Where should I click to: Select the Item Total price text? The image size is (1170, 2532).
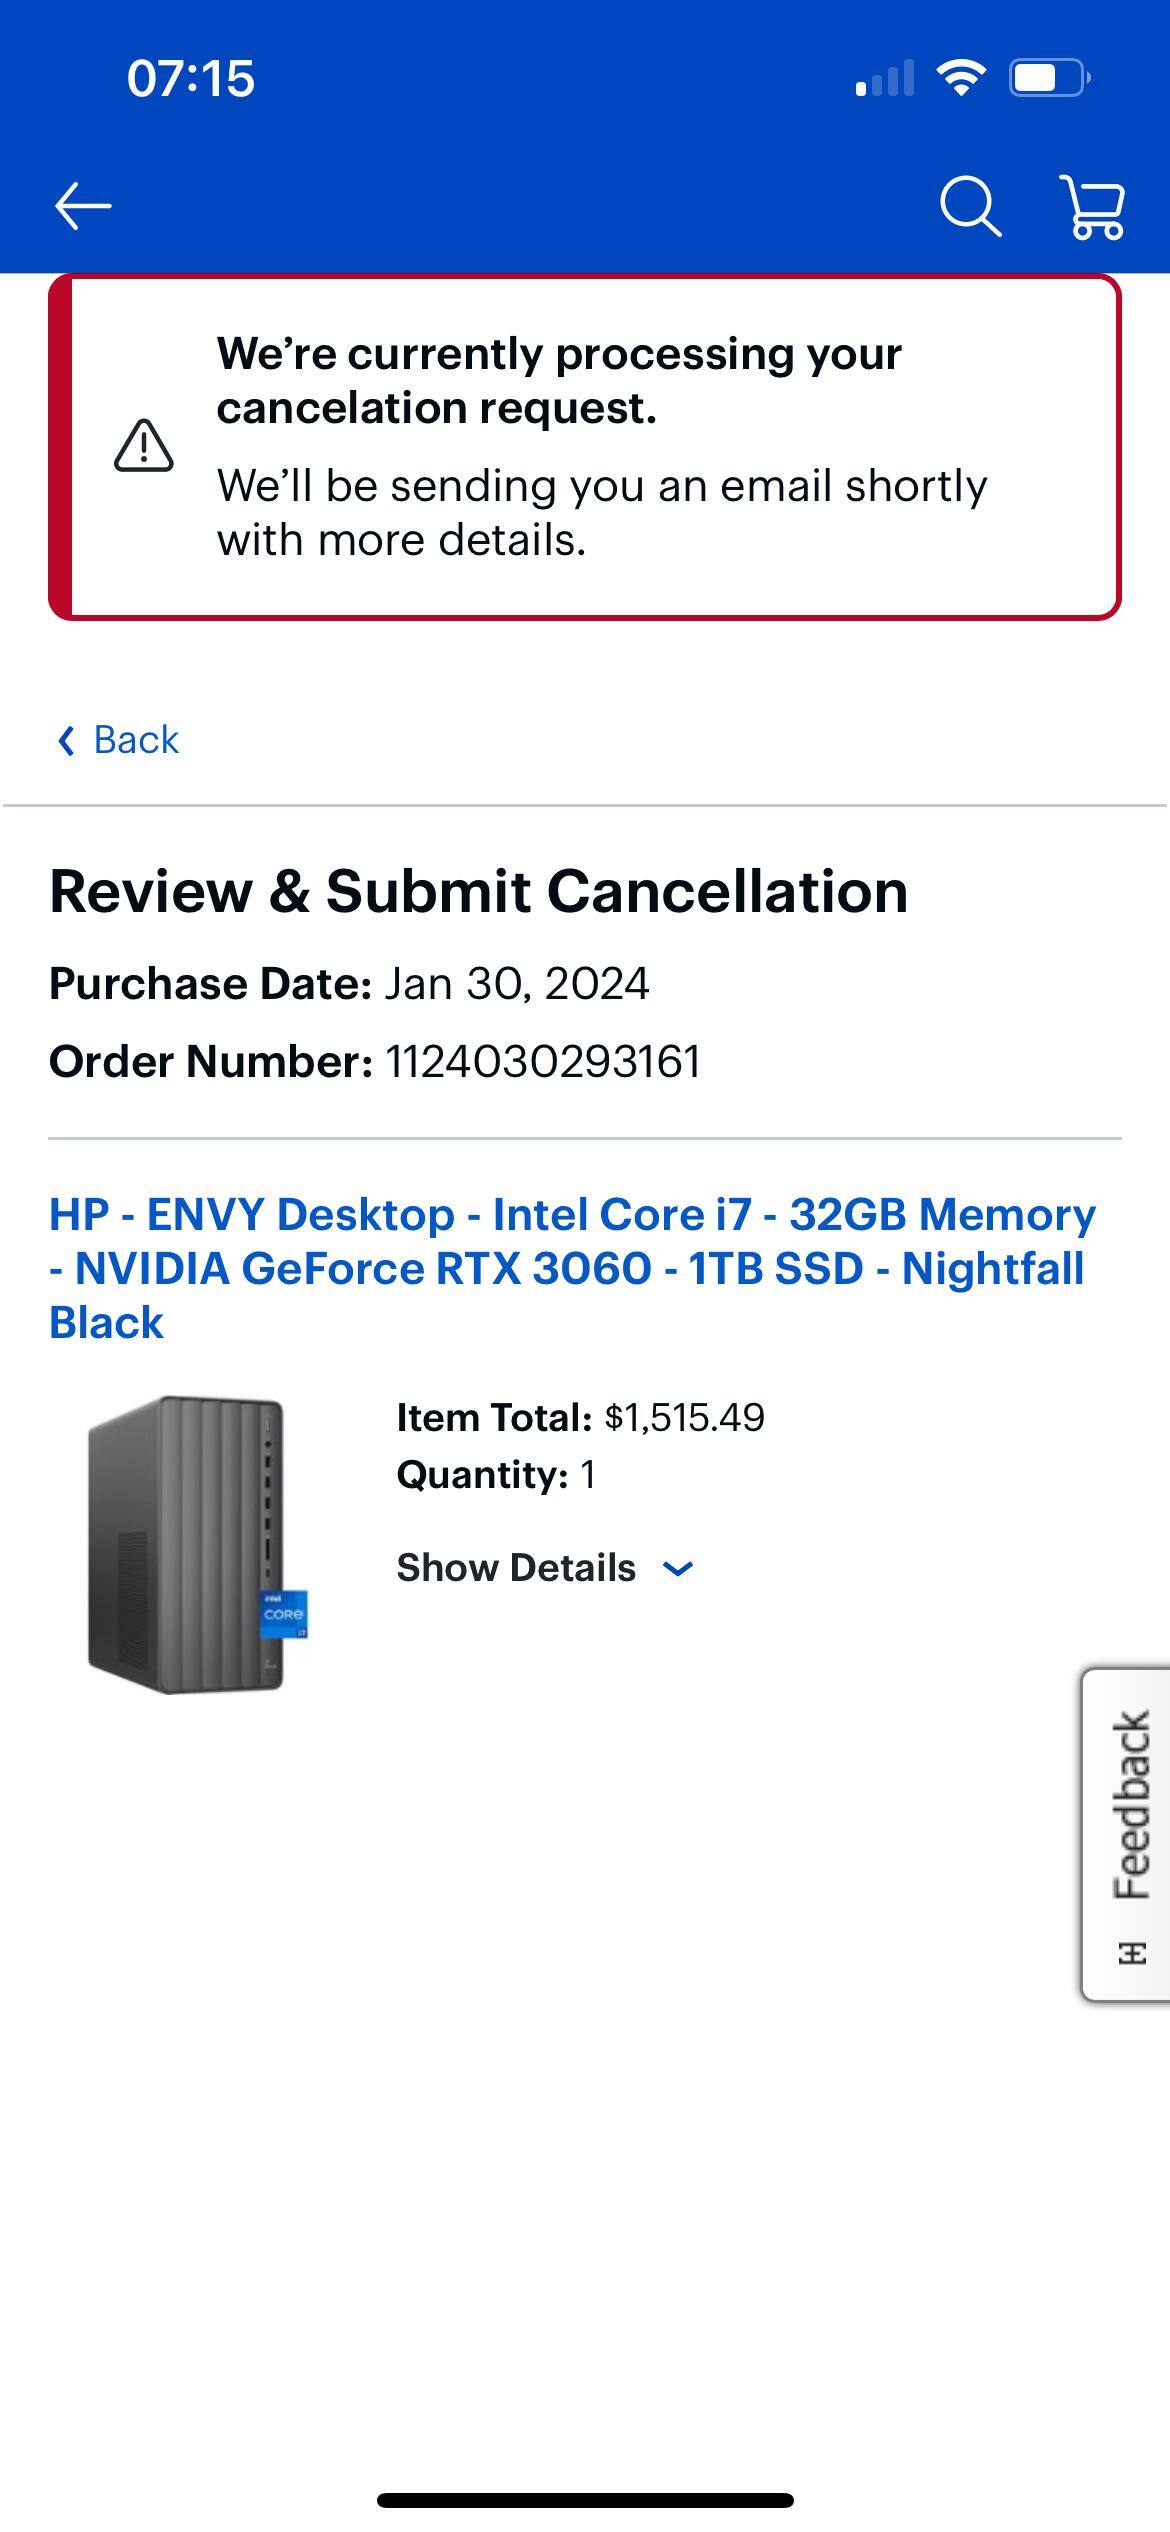[x=580, y=1416]
